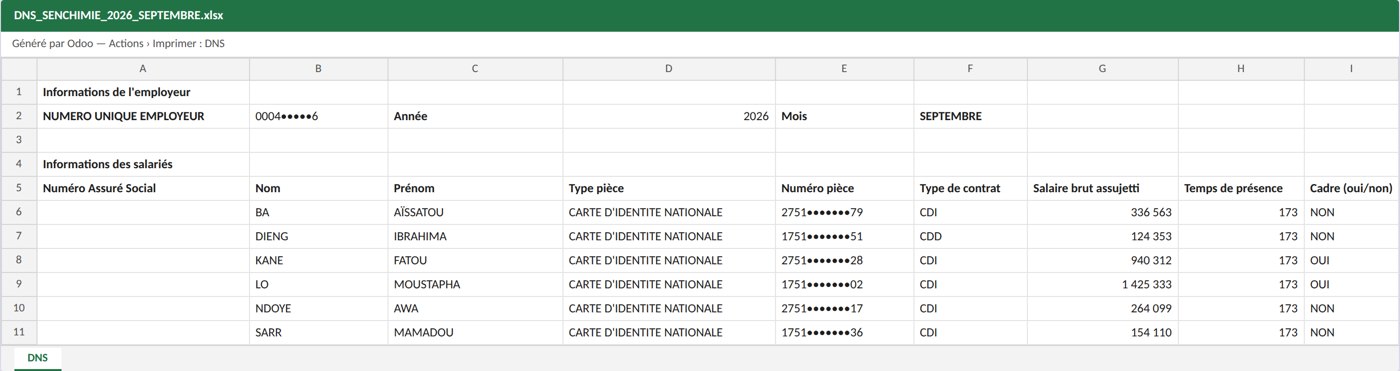Select LO's Cadre cell OUI
This screenshot has height=371, width=1400.
(1351, 284)
